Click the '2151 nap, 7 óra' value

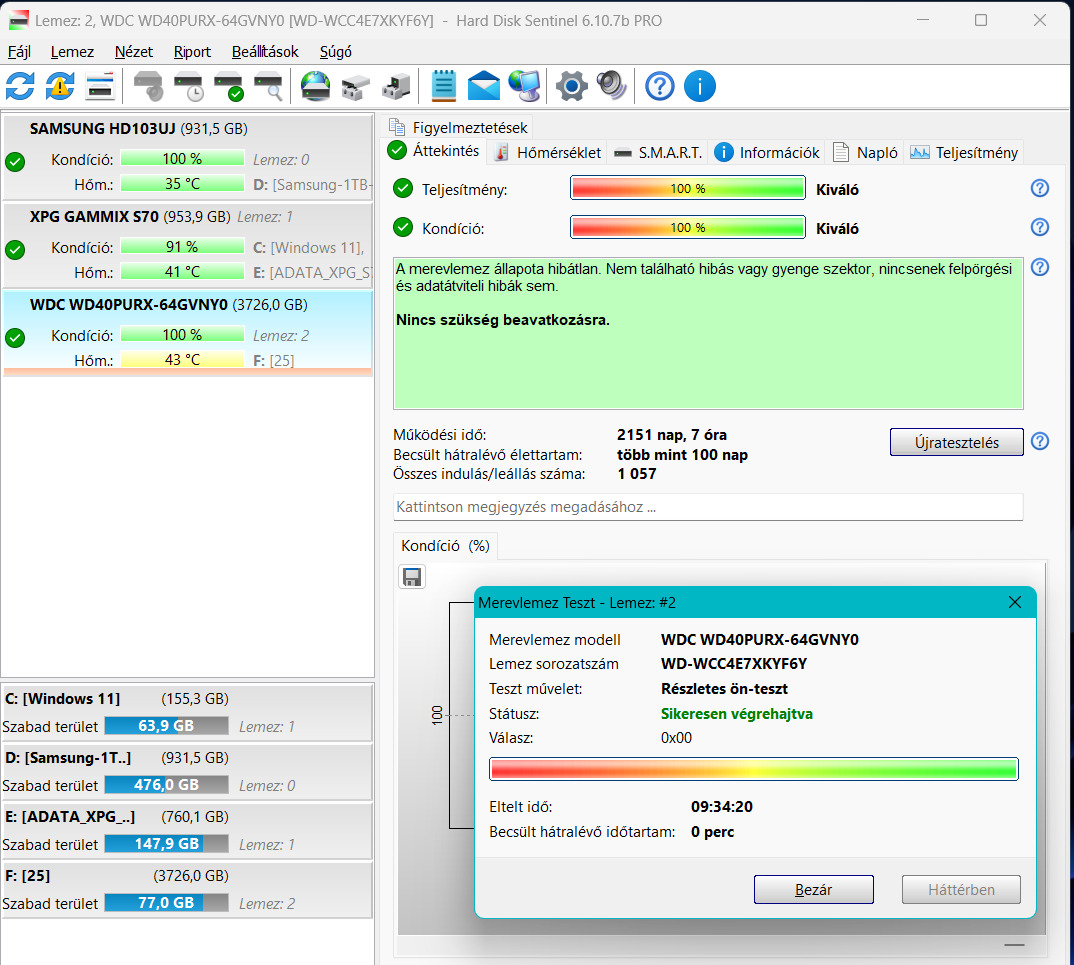pyautogui.click(x=672, y=435)
